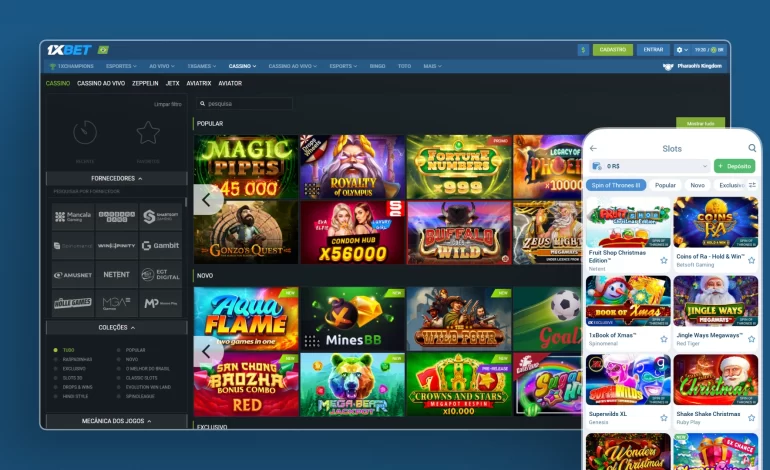Click the Entrar login button

[653, 50]
